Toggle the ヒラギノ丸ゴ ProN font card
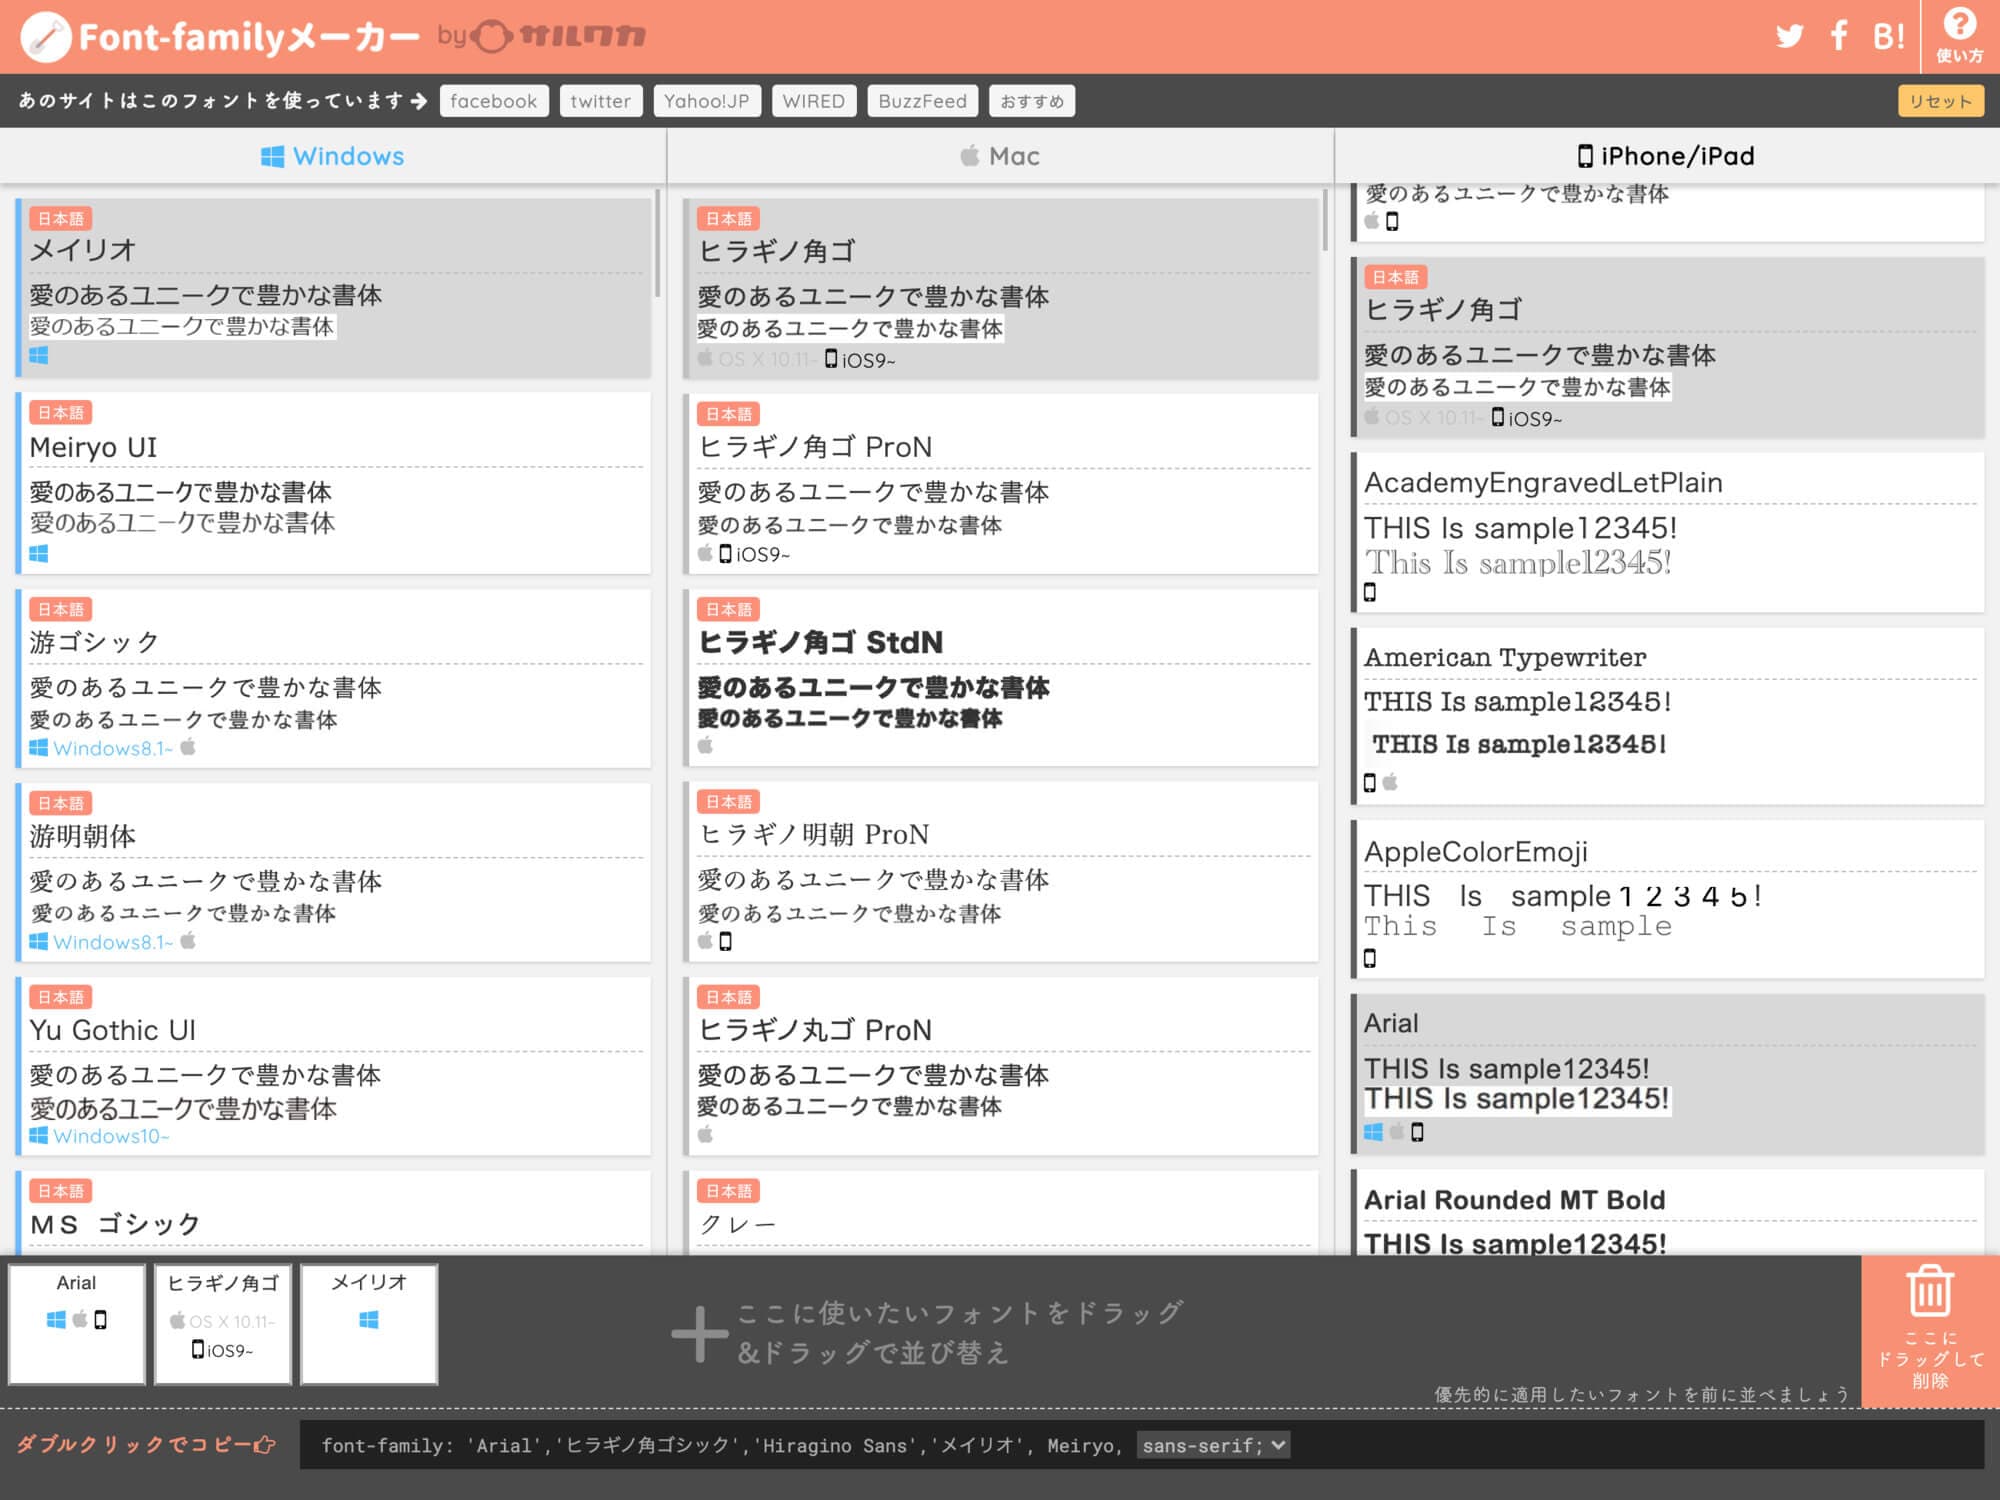 (x=1001, y=1067)
